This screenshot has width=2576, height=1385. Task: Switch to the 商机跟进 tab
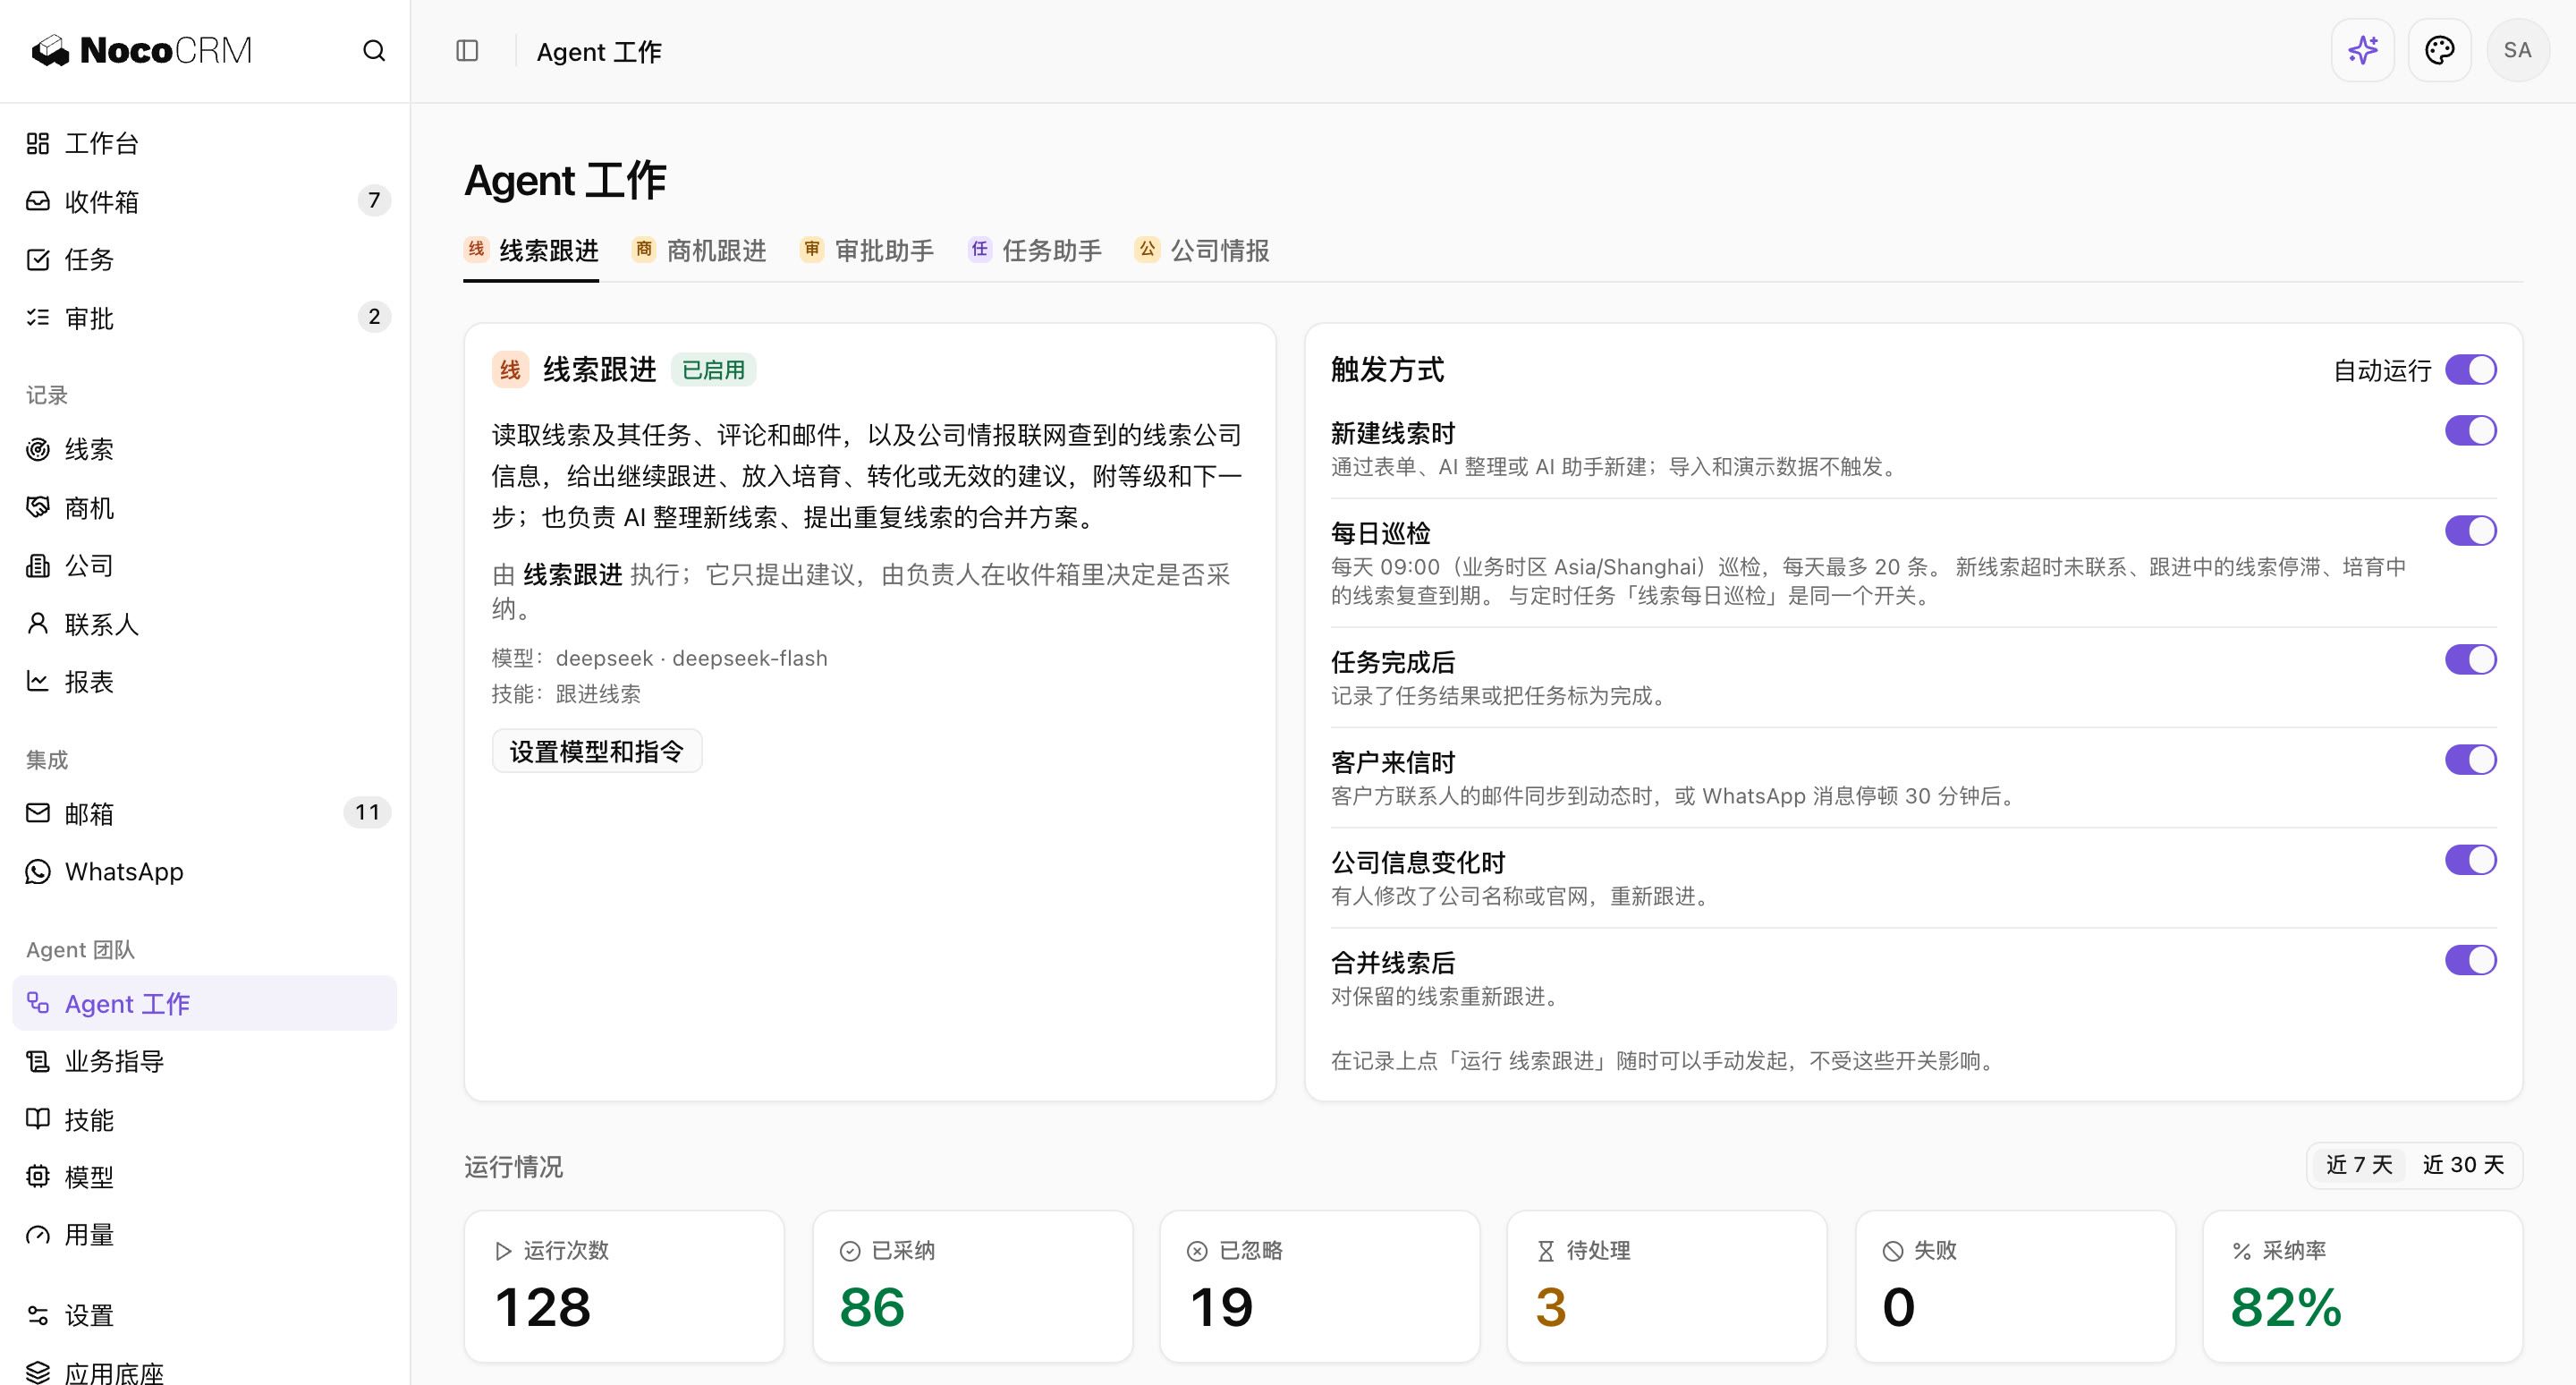699,250
